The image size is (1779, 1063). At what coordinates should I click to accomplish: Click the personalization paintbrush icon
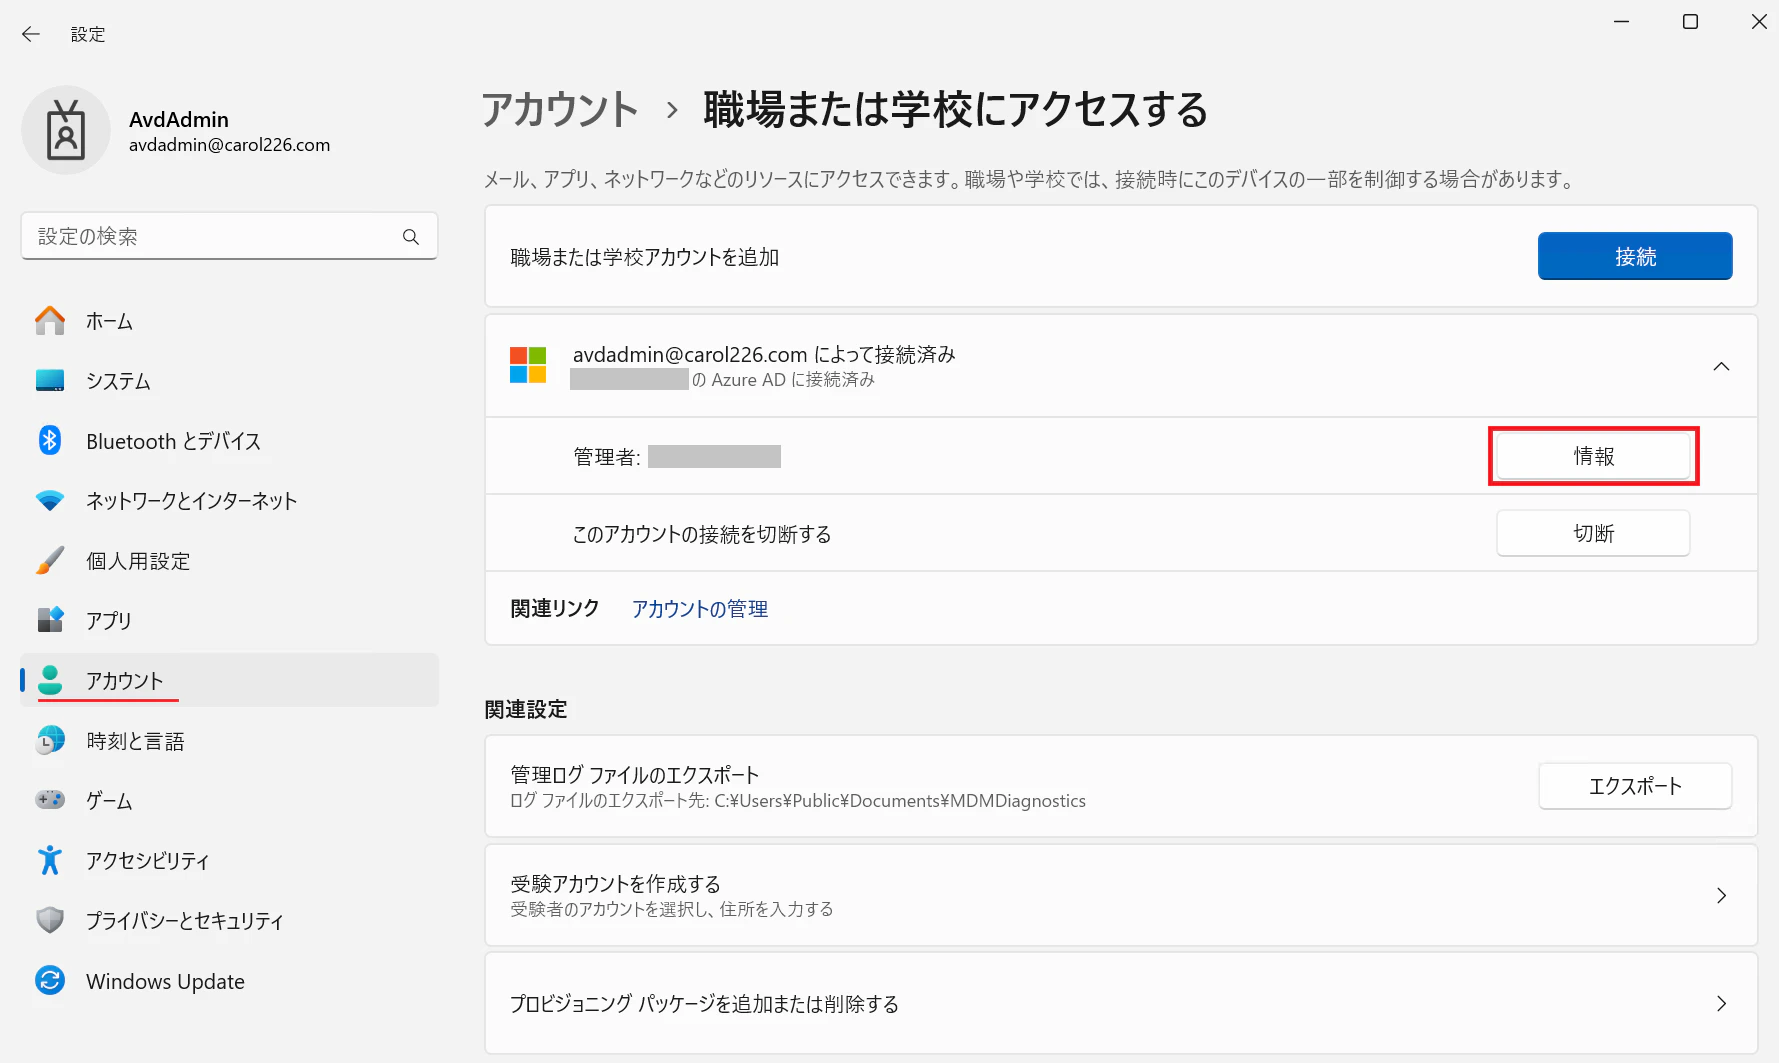click(50, 561)
